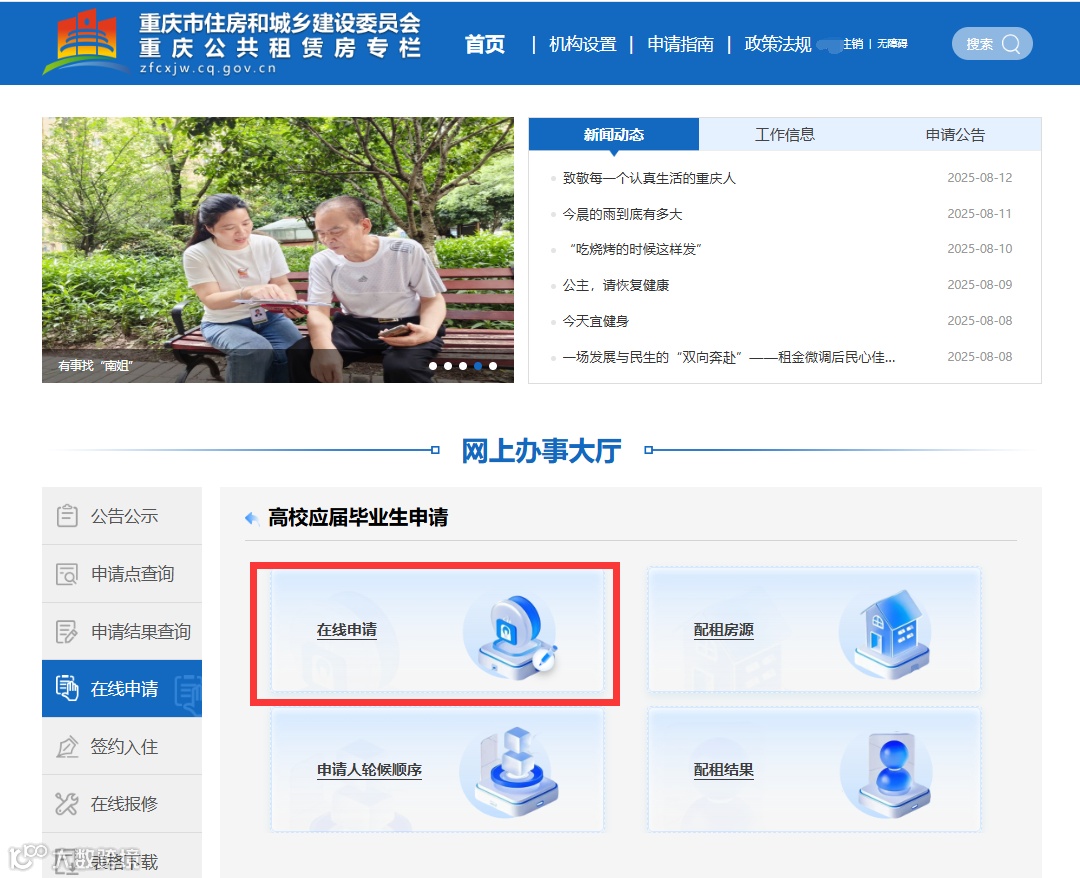Image resolution: width=1080 pixels, height=878 pixels.
Task: Select the third carousel dot
Action: coord(463,366)
